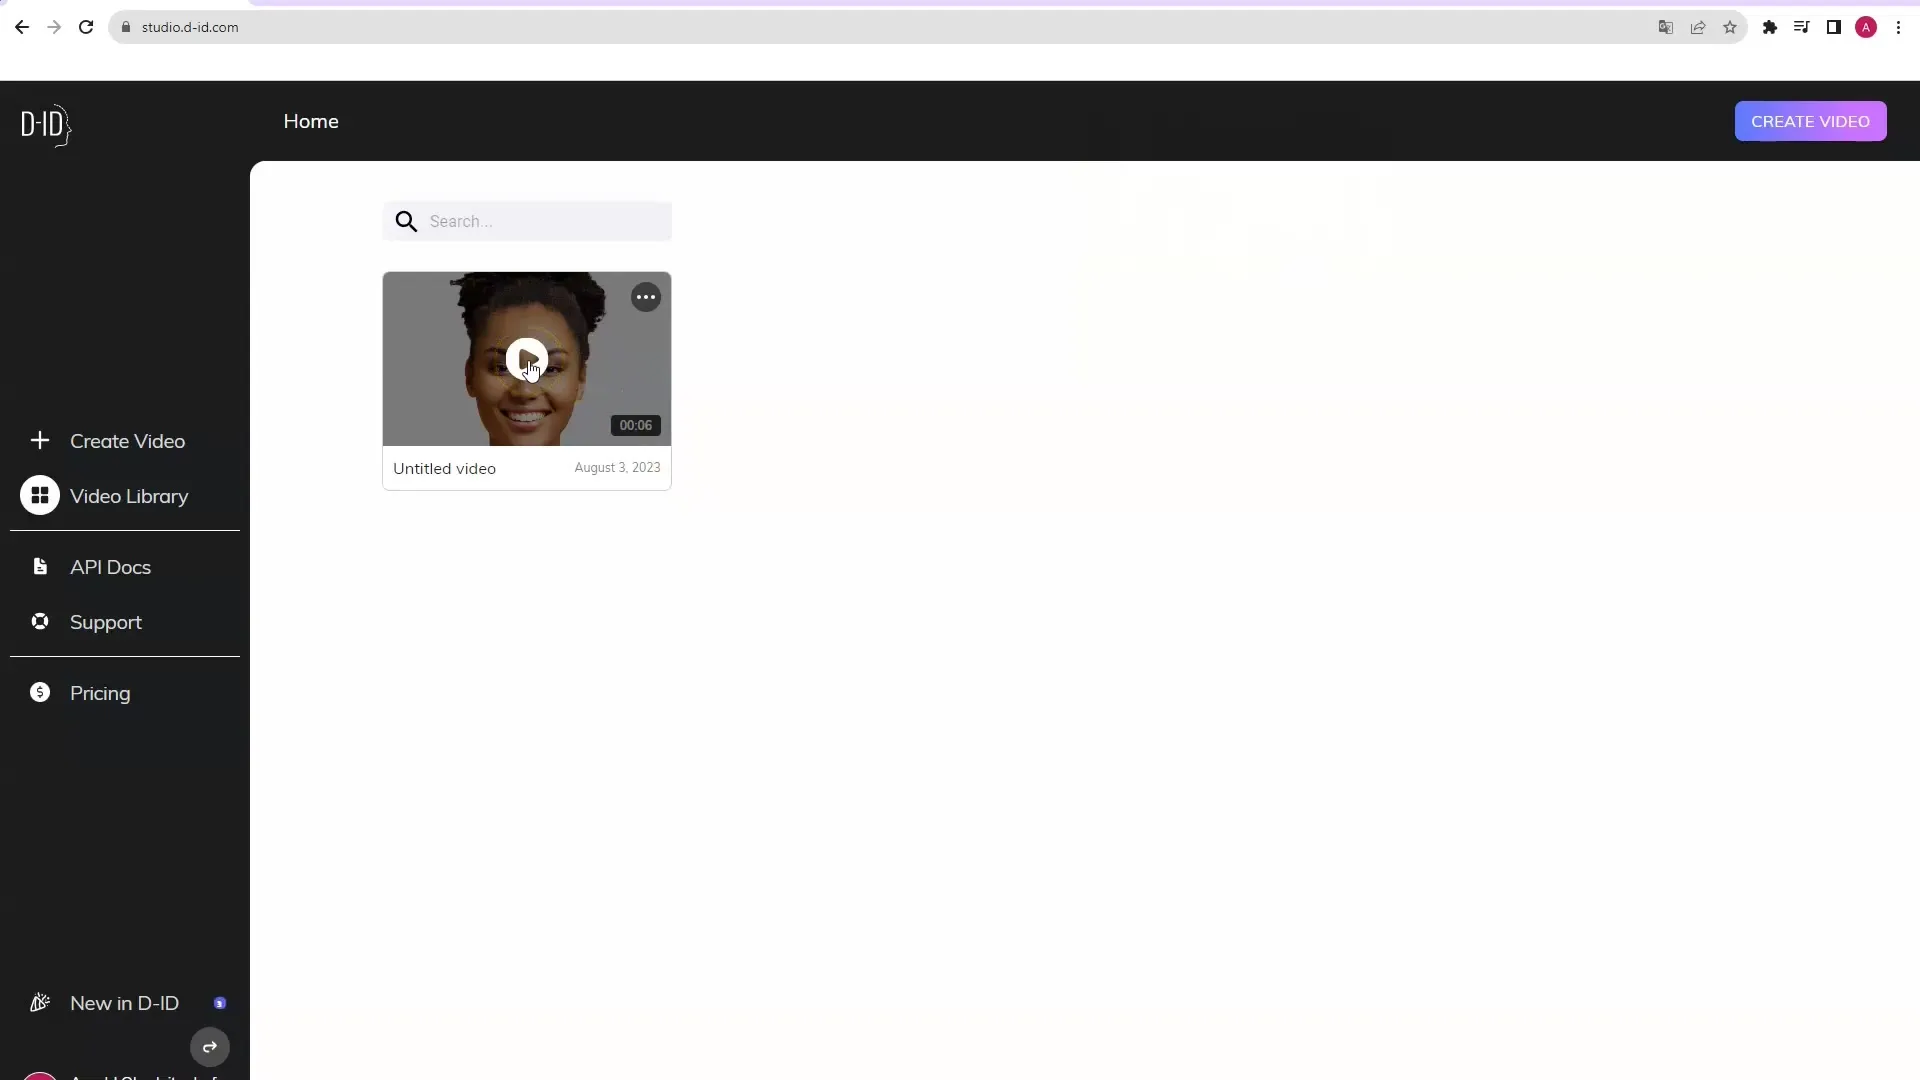Click browser extensions icon in toolbar
Screen dimensions: 1920x1080
[1770, 28]
